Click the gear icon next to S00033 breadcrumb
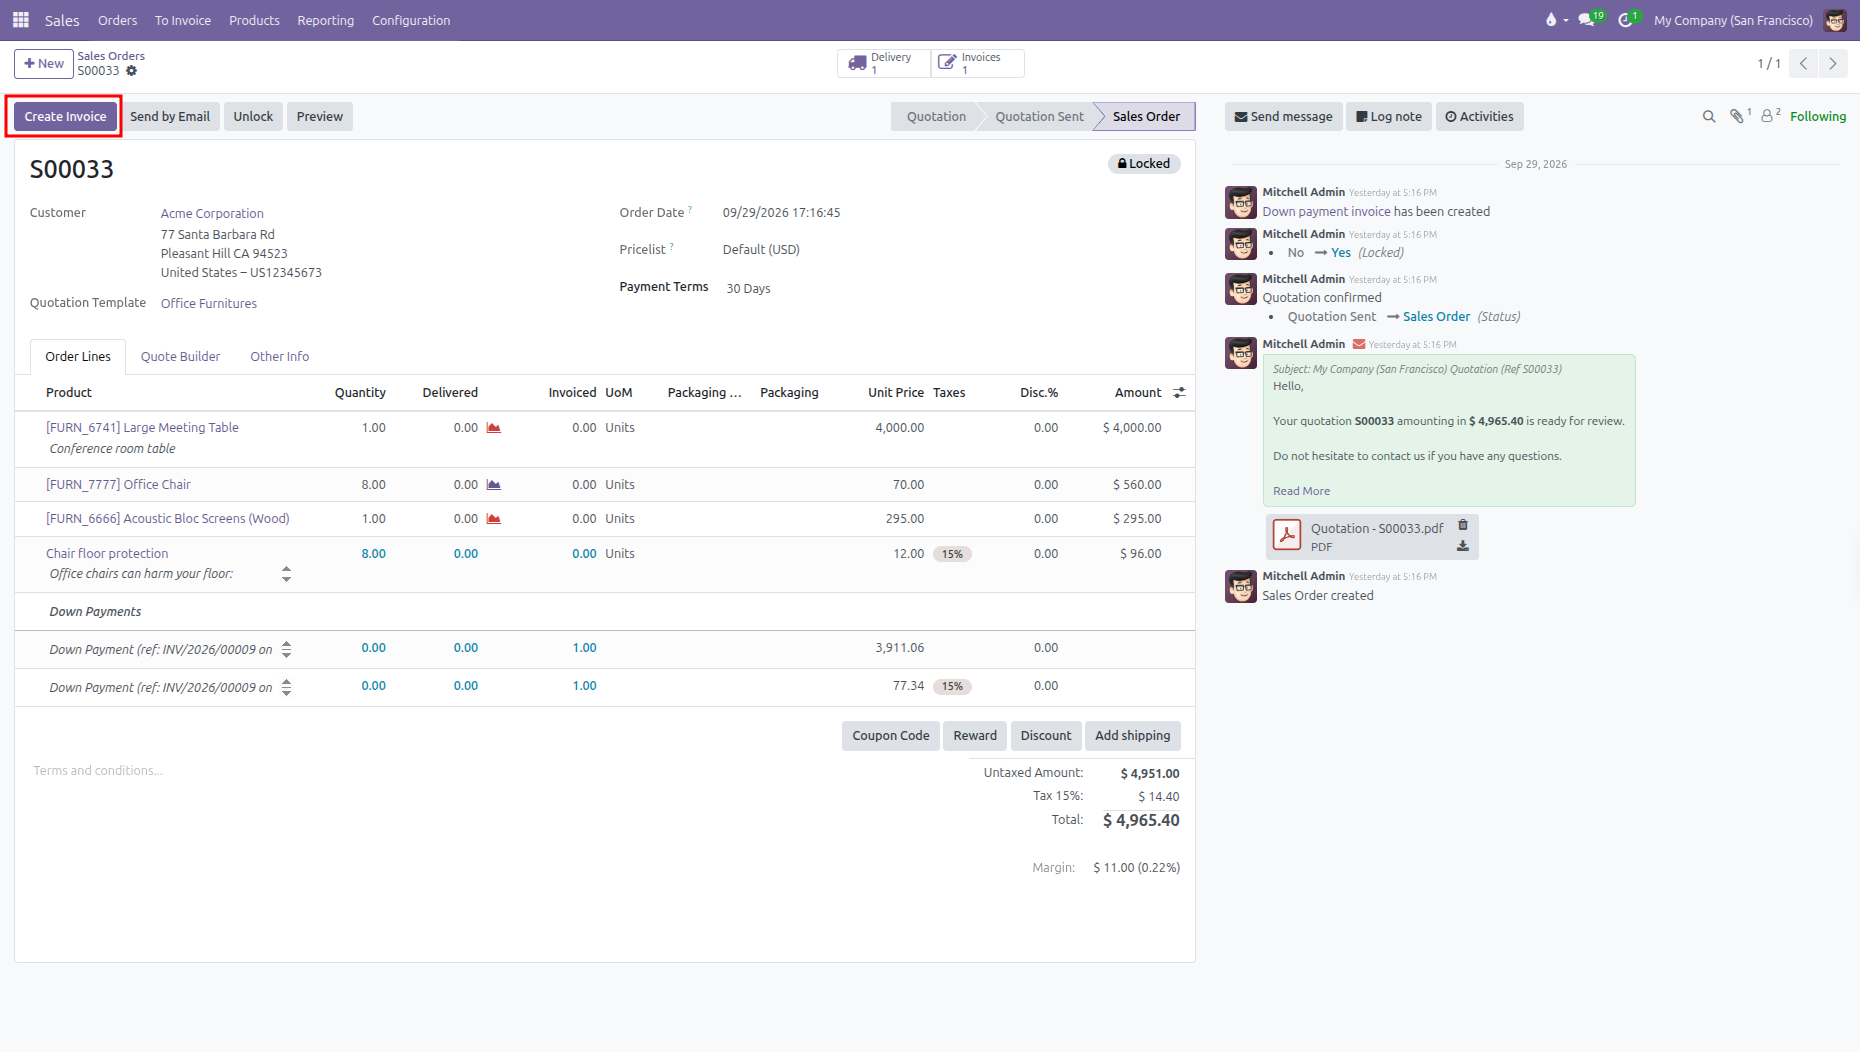1860x1052 pixels. [132, 71]
